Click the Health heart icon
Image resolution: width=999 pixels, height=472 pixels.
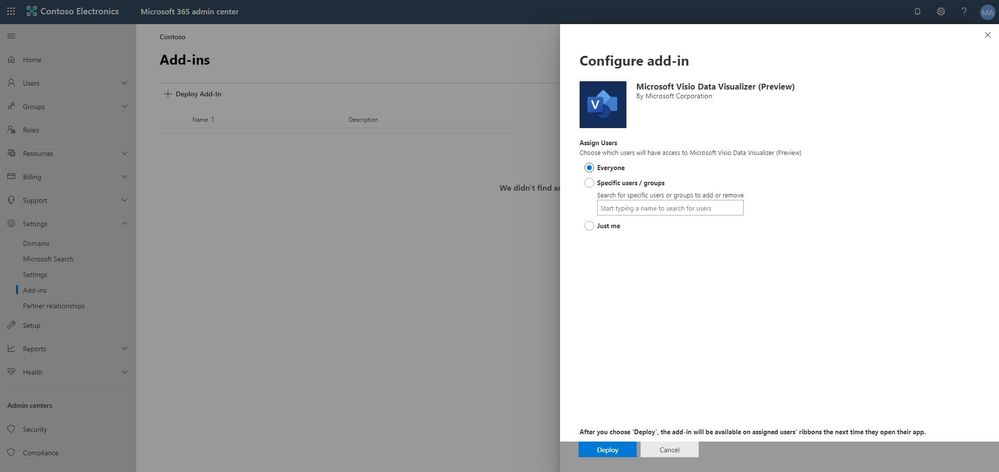pos(11,372)
